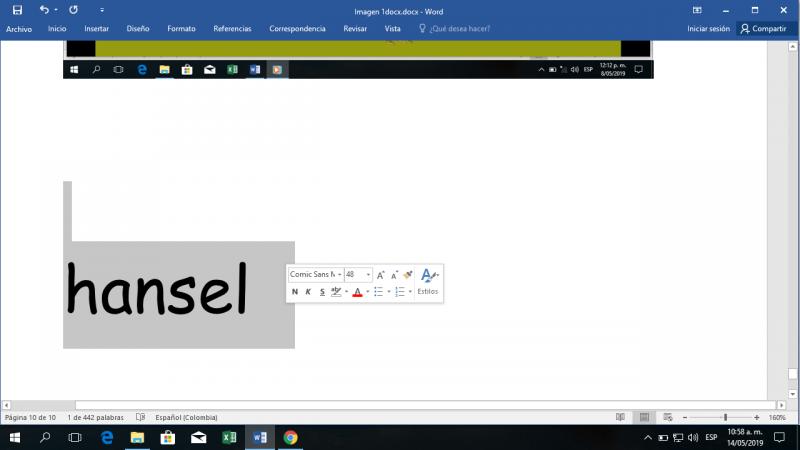Click the Undo arrow icon
The image size is (800, 450).
click(x=44, y=9)
